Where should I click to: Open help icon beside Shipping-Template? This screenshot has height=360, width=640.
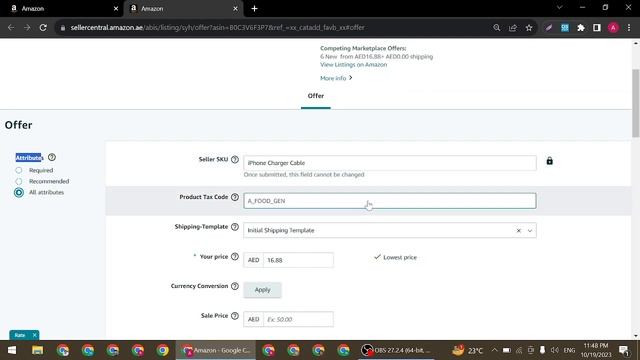point(235,227)
